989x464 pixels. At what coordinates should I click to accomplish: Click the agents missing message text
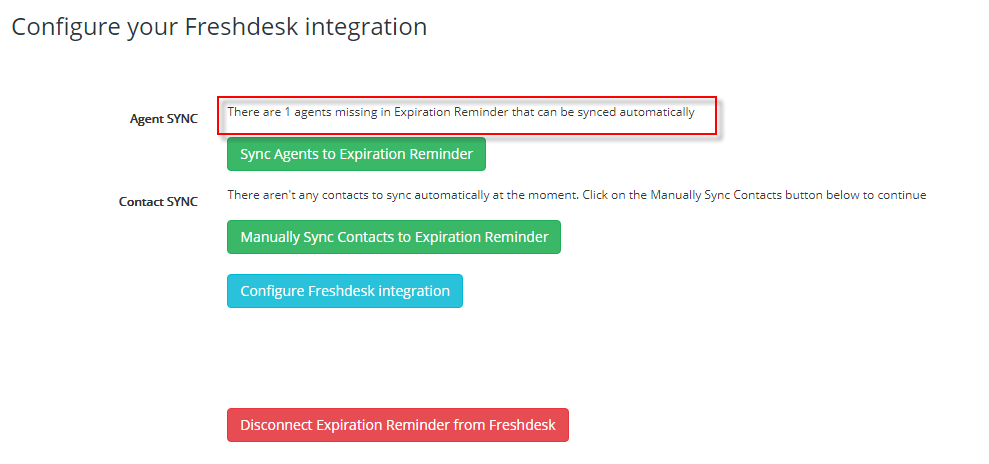[x=460, y=112]
